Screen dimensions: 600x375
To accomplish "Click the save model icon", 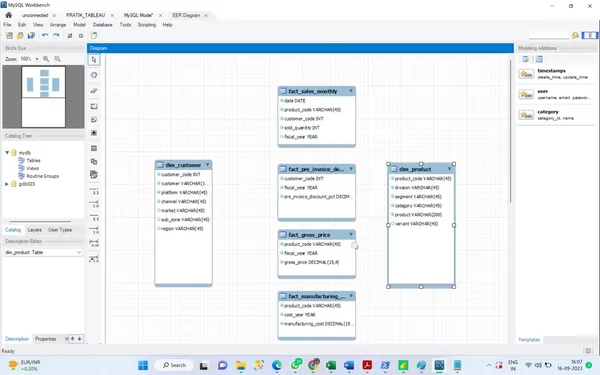I will [31, 36].
